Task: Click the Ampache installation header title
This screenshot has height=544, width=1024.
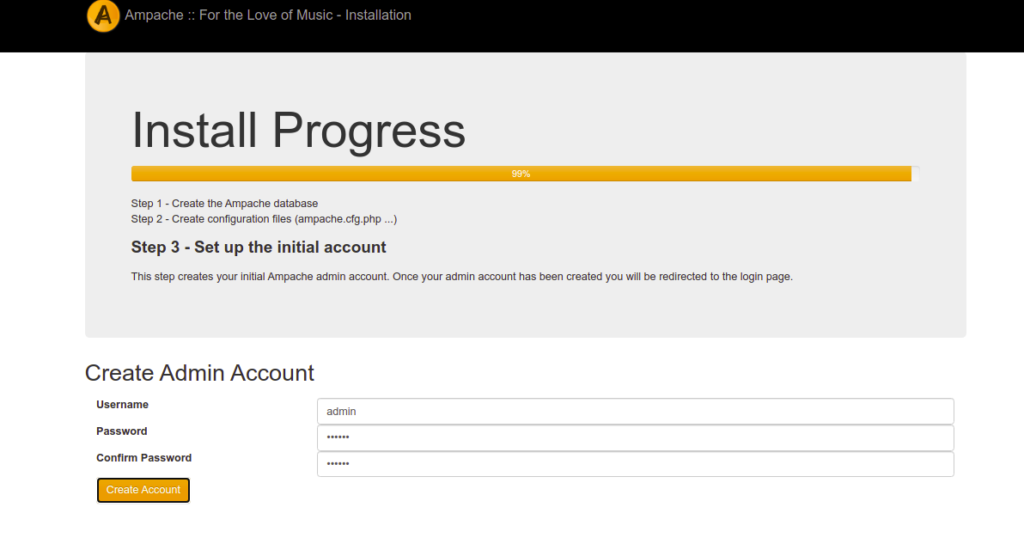Action: coord(268,15)
